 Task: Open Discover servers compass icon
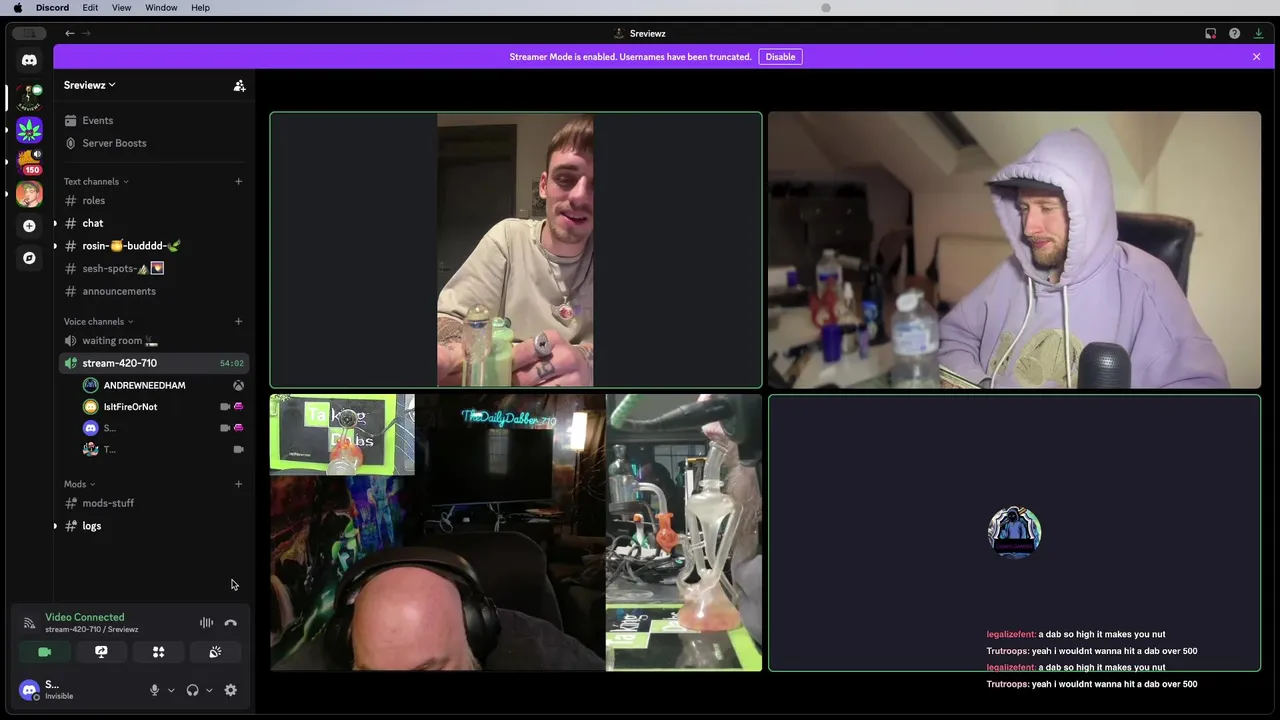pos(29,258)
